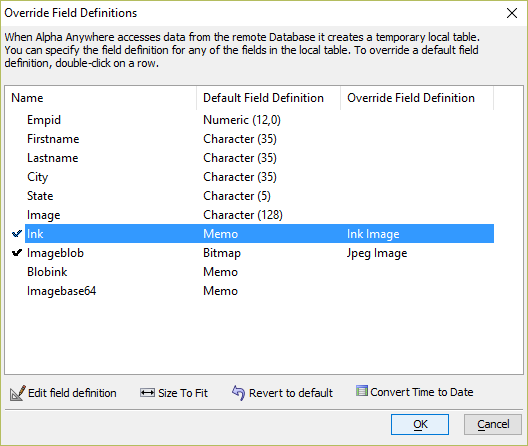Click the Jpeg Image override value
The image size is (528, 446).
click(x=377, y=253)
